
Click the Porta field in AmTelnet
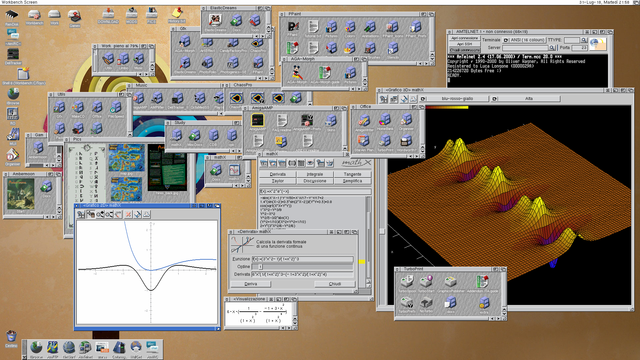(580, 48)
